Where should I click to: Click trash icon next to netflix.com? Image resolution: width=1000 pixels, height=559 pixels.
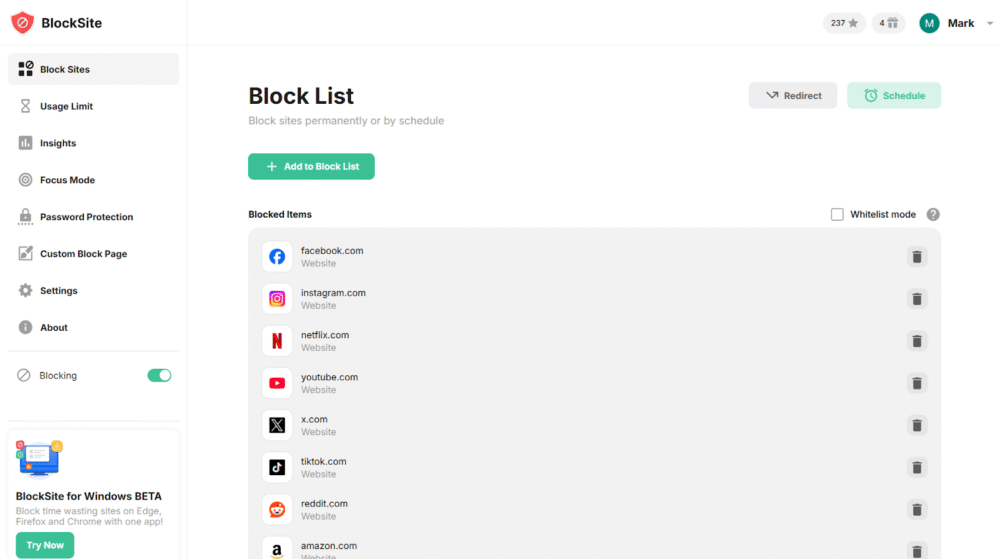coord(916,341)
